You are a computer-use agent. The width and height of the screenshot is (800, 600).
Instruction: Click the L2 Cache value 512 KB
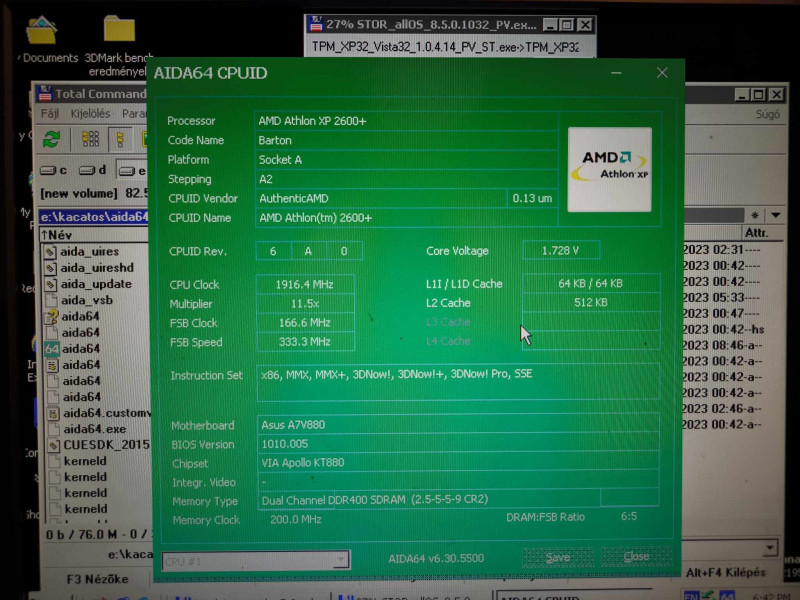[591, 303]
